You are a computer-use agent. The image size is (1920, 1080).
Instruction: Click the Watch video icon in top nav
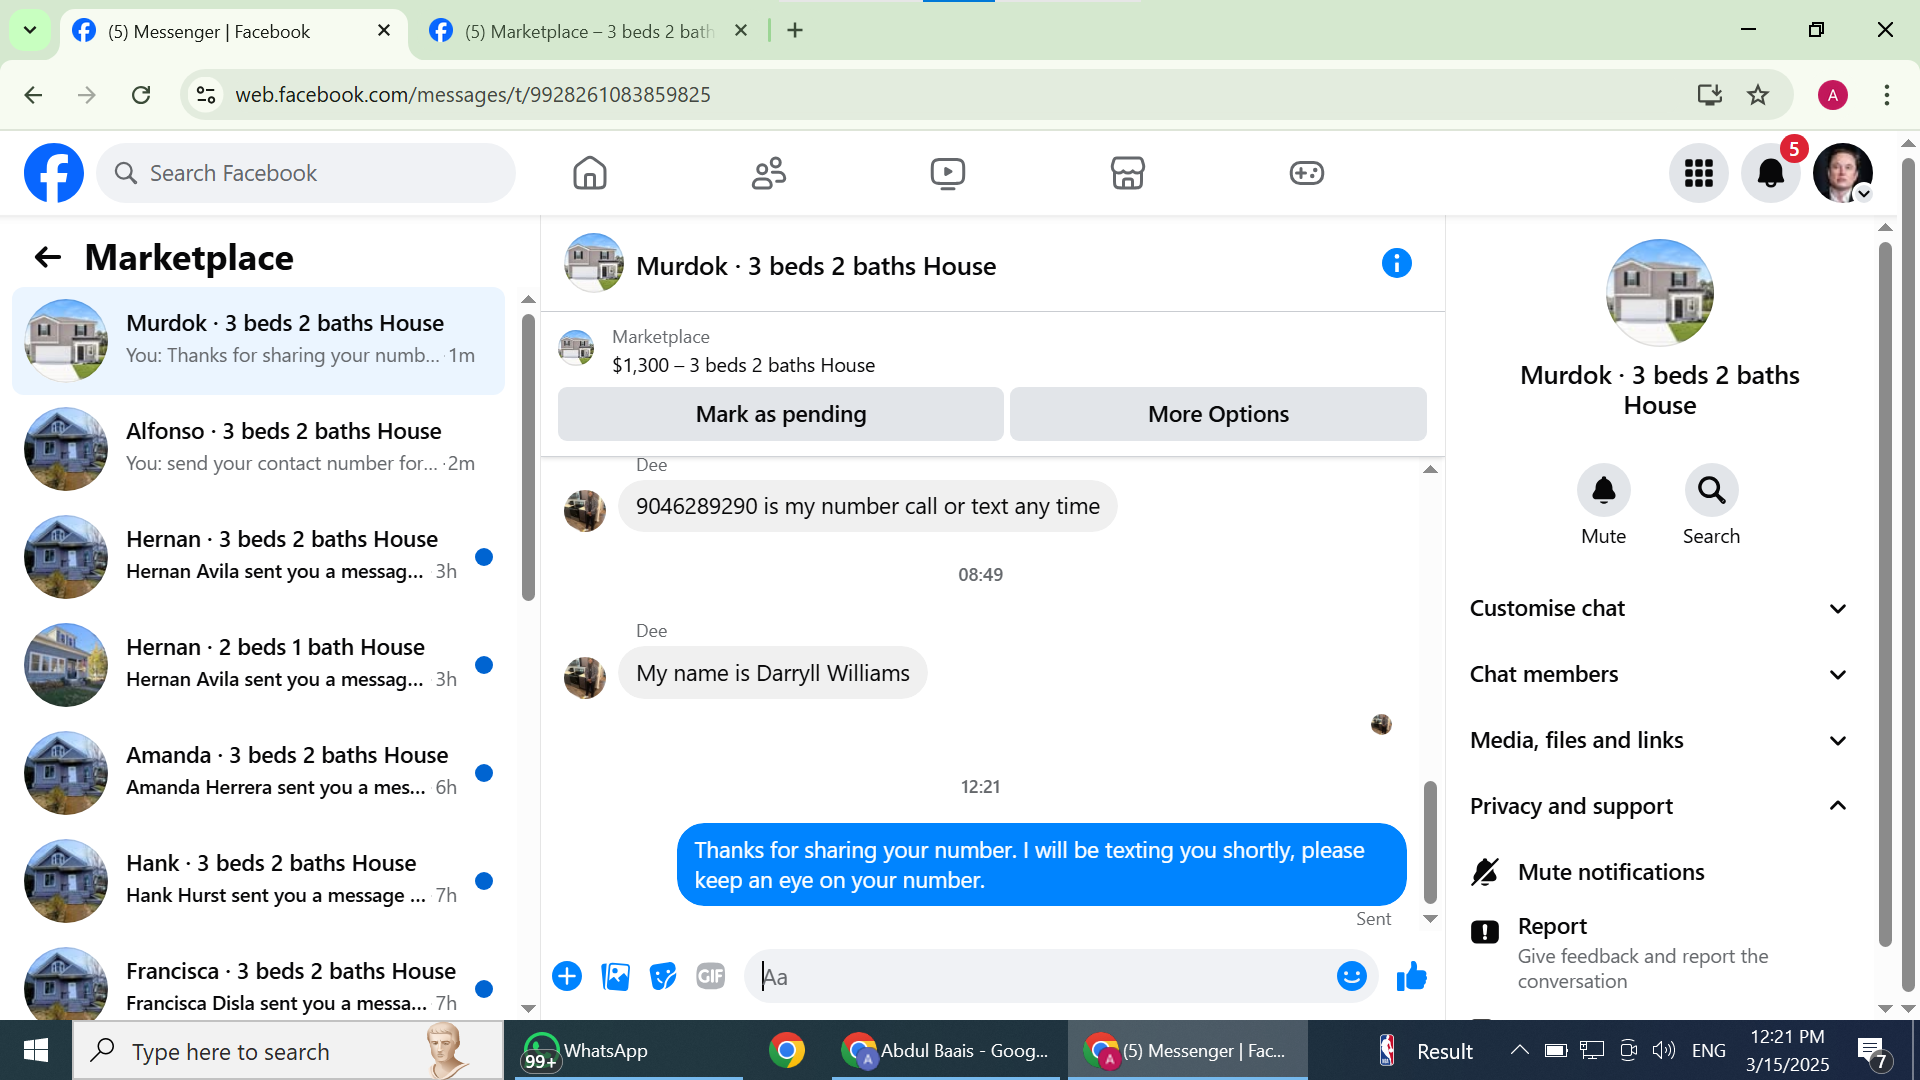pos(947,173)
